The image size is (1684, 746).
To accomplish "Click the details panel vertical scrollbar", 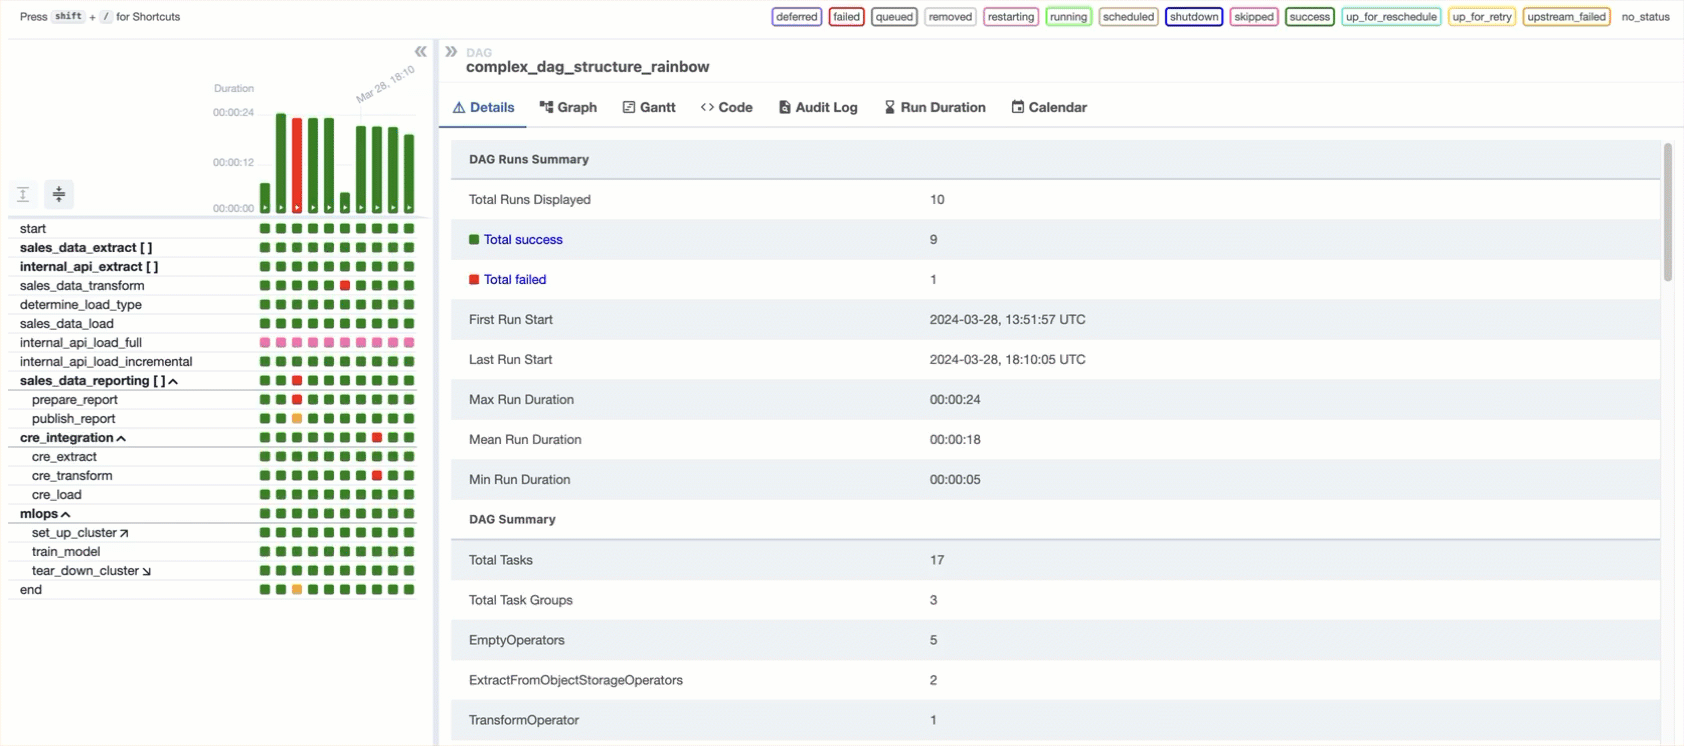I will pyautogui.click(x=1667, y=212).
